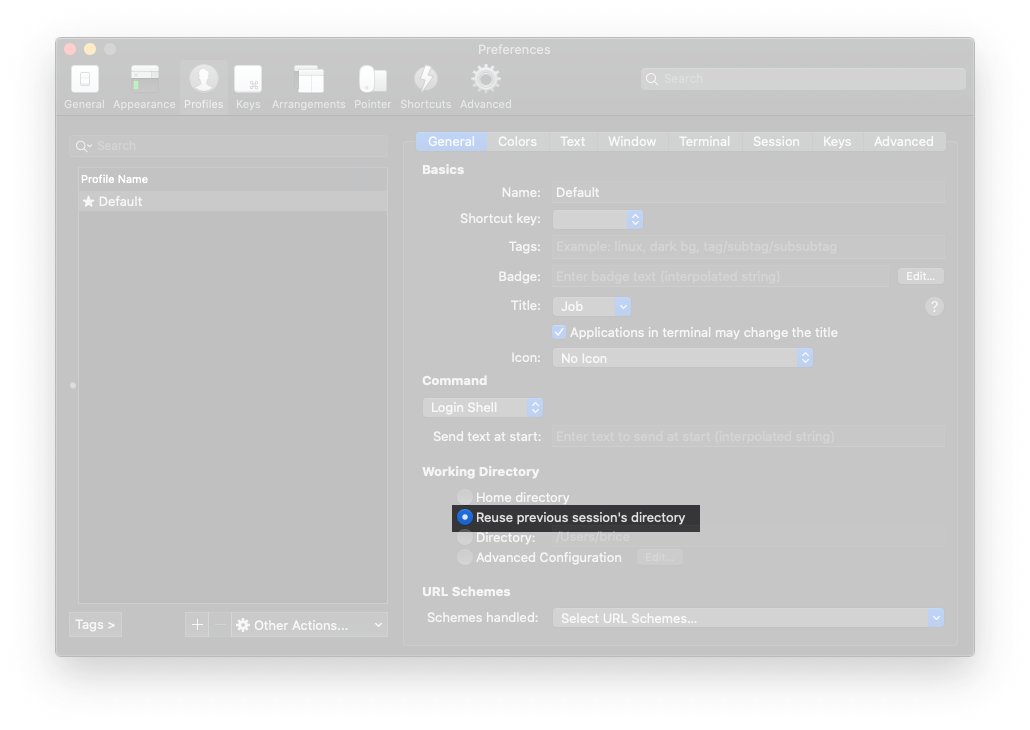Click the help question mark icon

coord(934,306)
